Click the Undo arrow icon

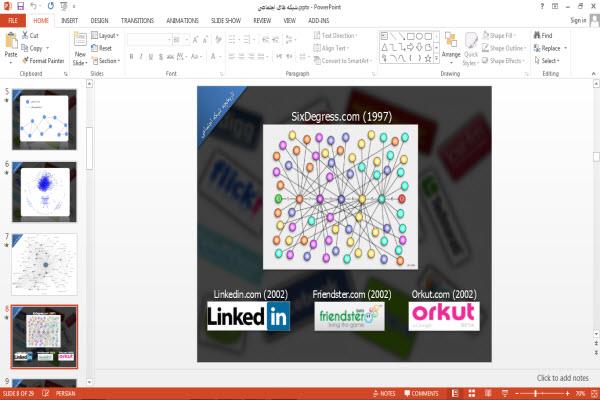34,6
